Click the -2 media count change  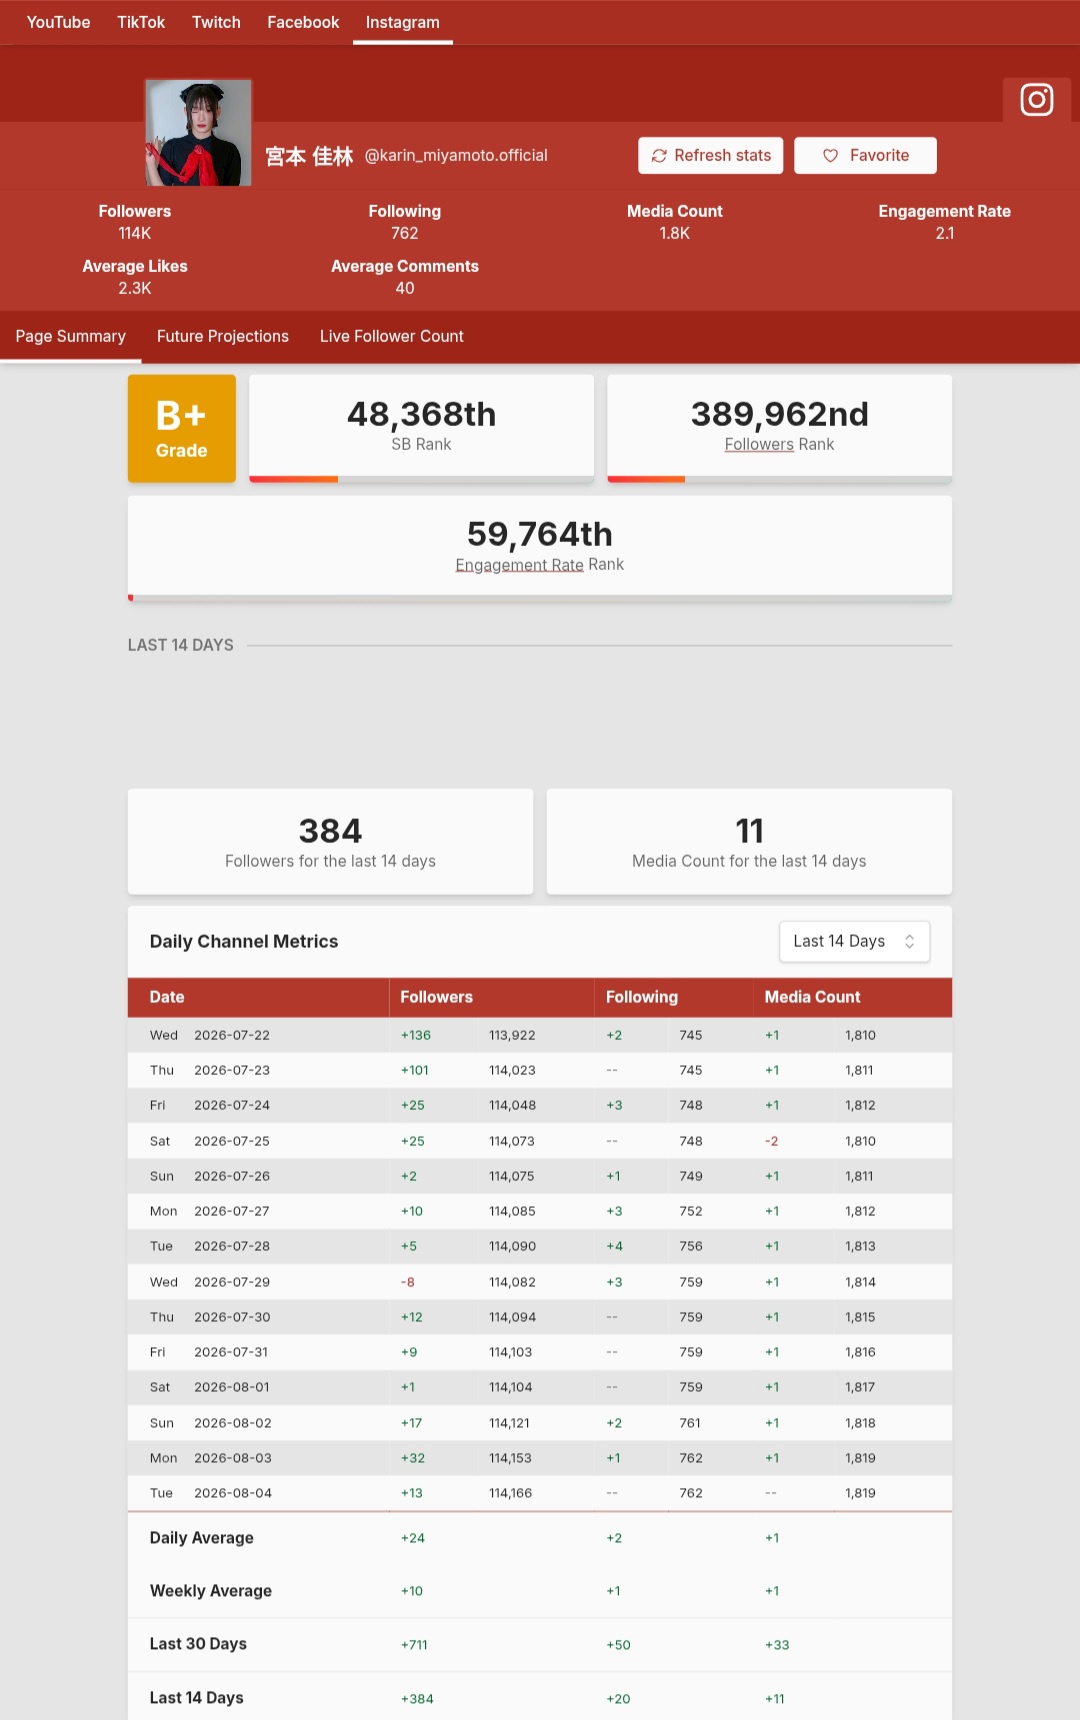pyautogui.click(x=771, y=1141)
